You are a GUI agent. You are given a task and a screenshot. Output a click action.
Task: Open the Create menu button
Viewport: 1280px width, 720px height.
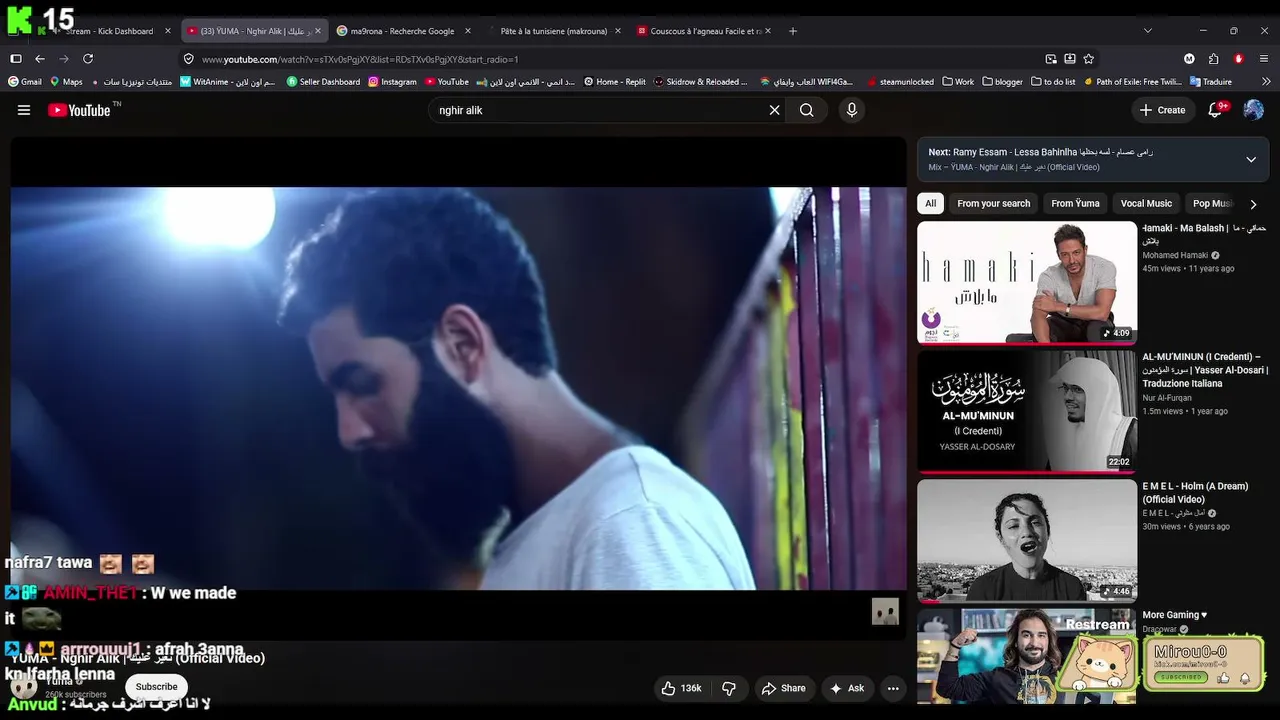1162,110
